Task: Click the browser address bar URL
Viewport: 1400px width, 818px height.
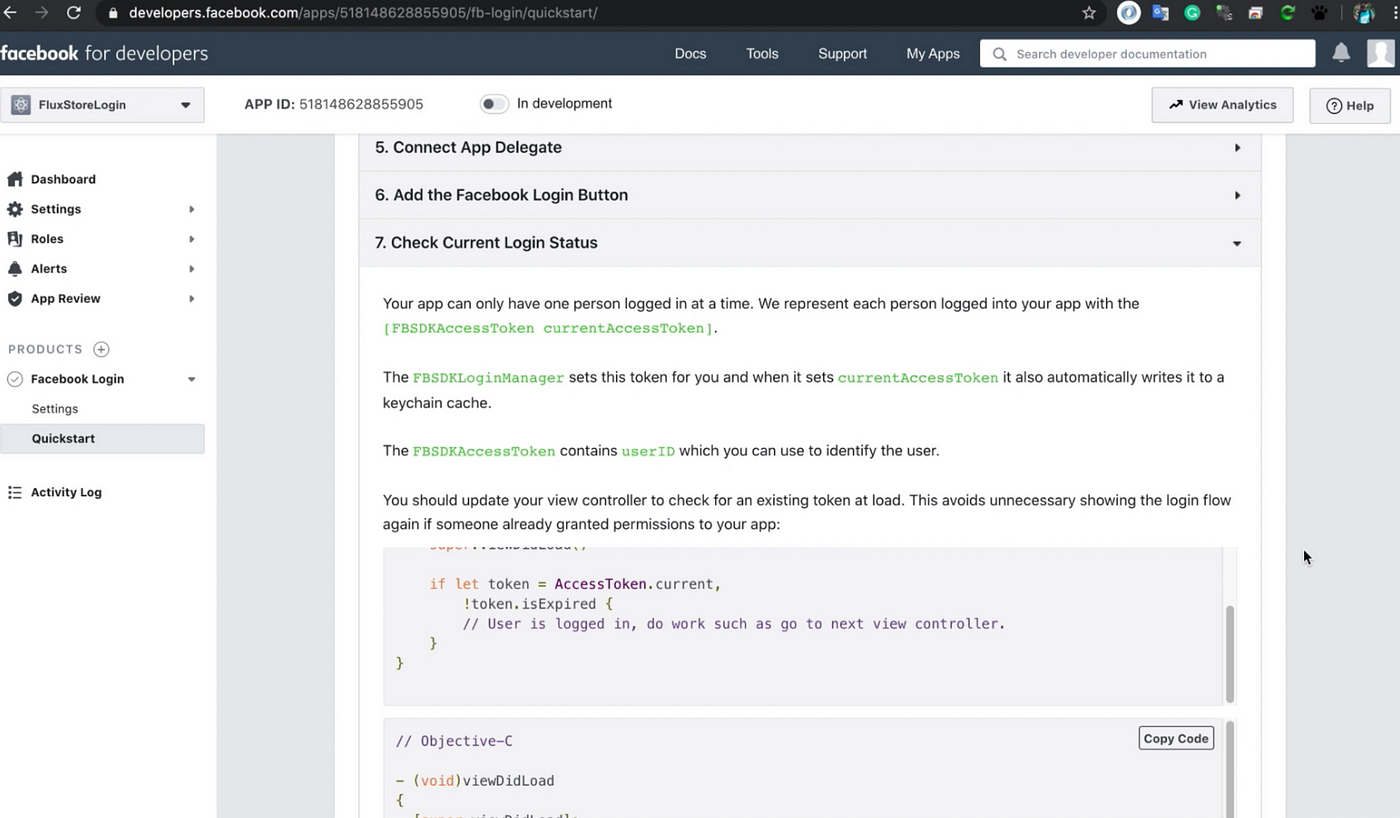Action: [x=363, y=13]
